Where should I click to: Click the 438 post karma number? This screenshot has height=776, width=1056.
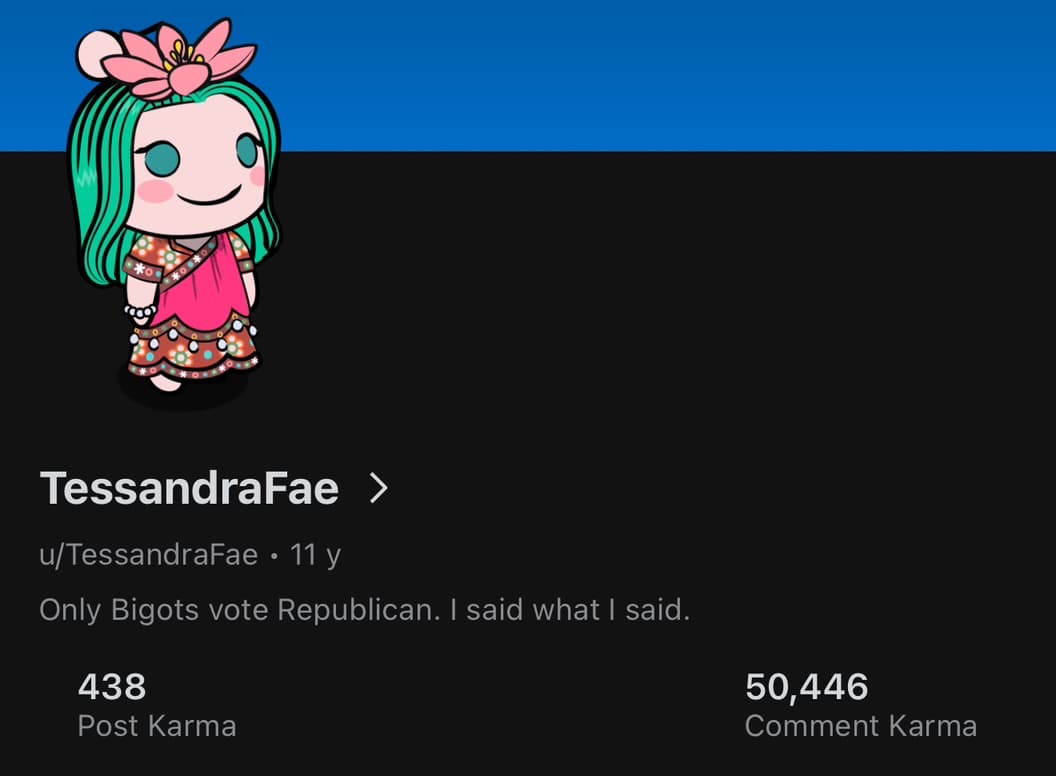click(112, 686)
